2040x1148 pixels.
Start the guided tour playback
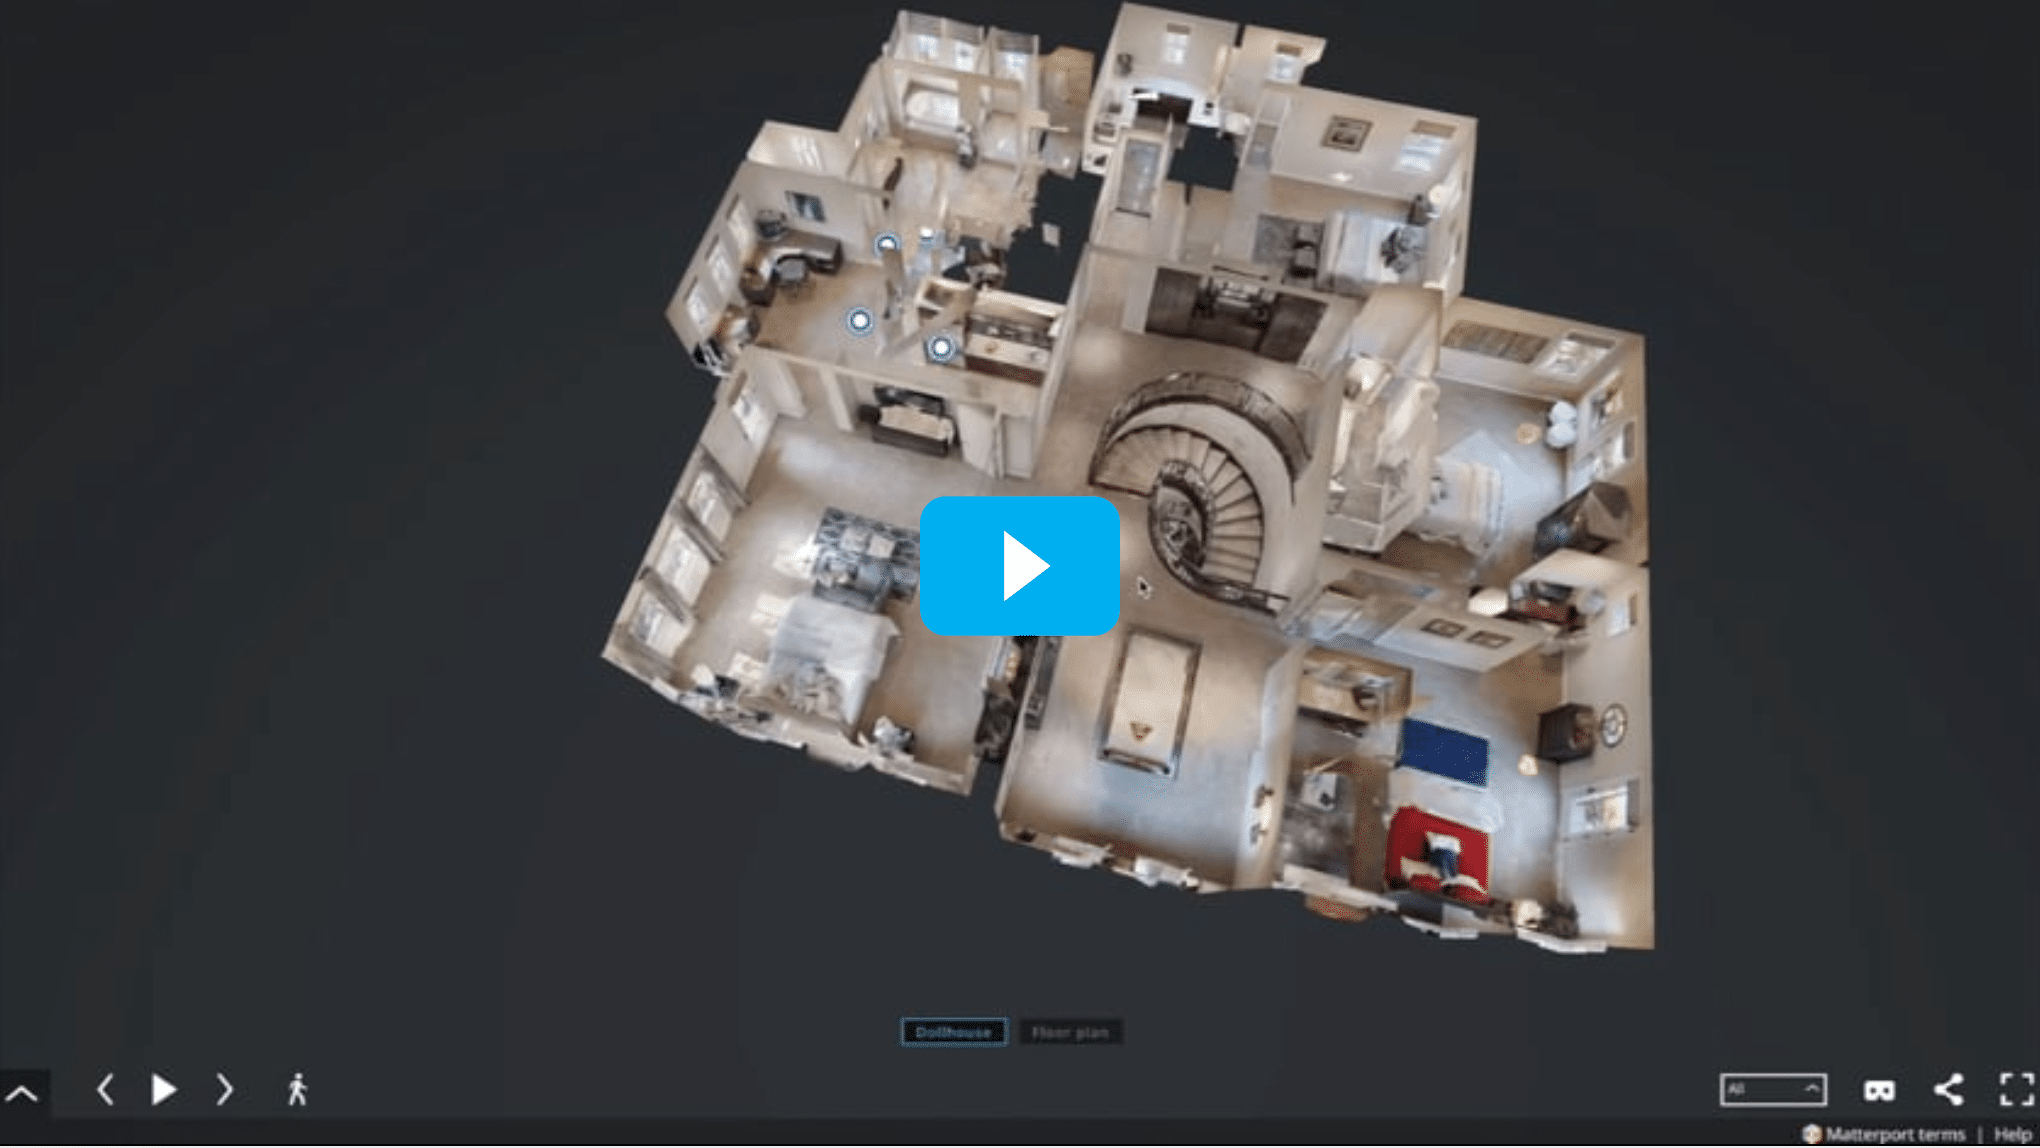tap(164, 1089)
